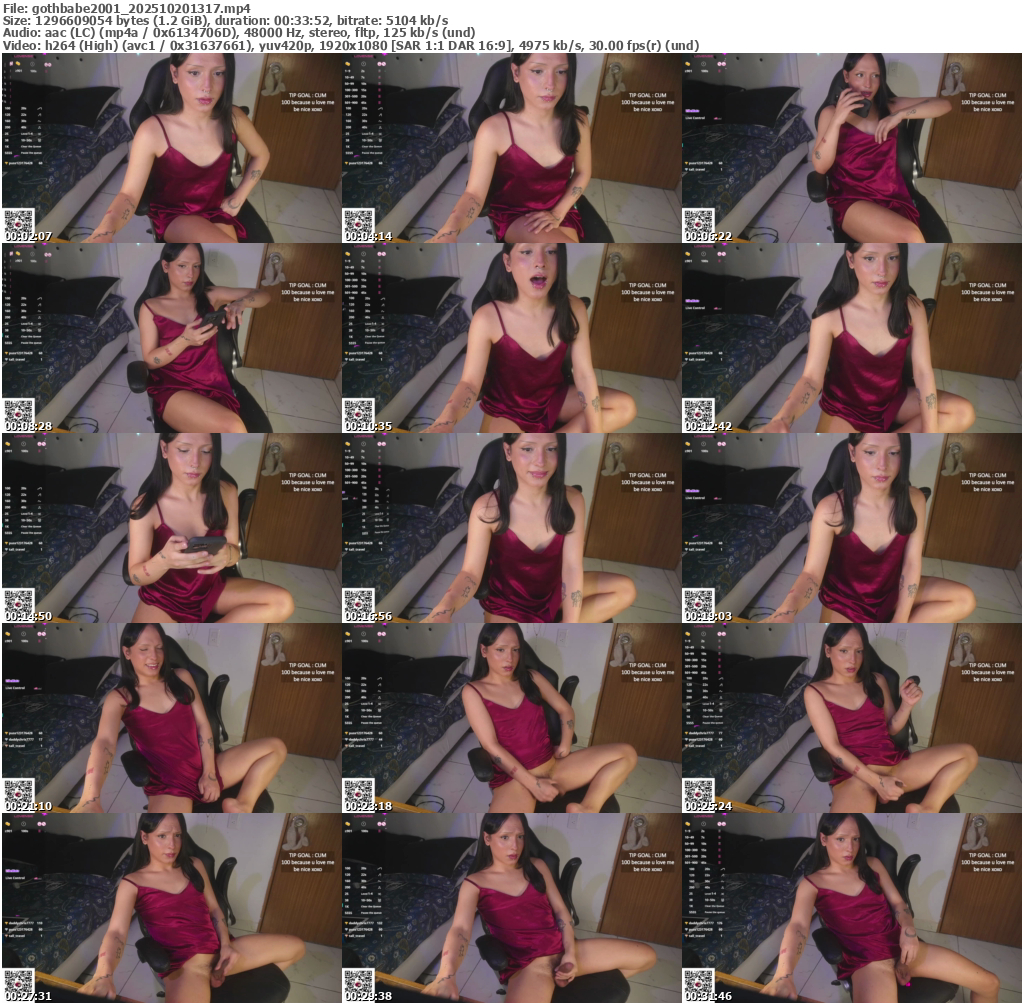Click the file name line in the header
The image size is (1024, 1003).
pyautogui.click(x=127, y=8)
